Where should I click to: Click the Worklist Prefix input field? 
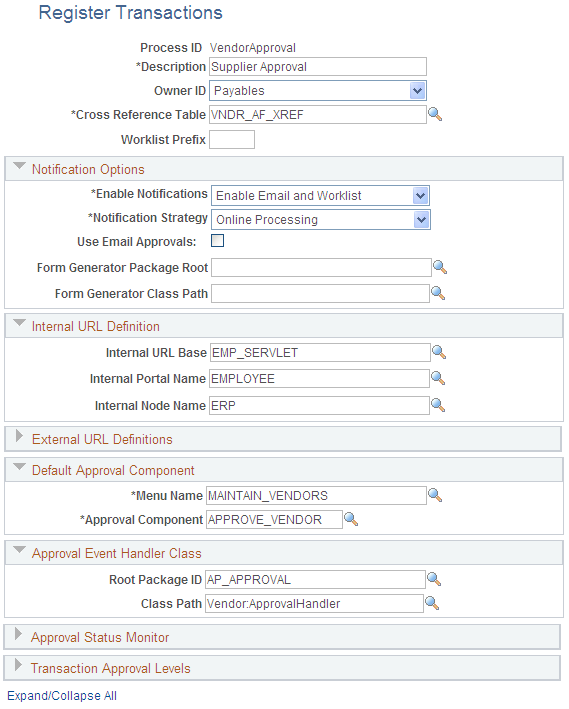click(232, 140)
